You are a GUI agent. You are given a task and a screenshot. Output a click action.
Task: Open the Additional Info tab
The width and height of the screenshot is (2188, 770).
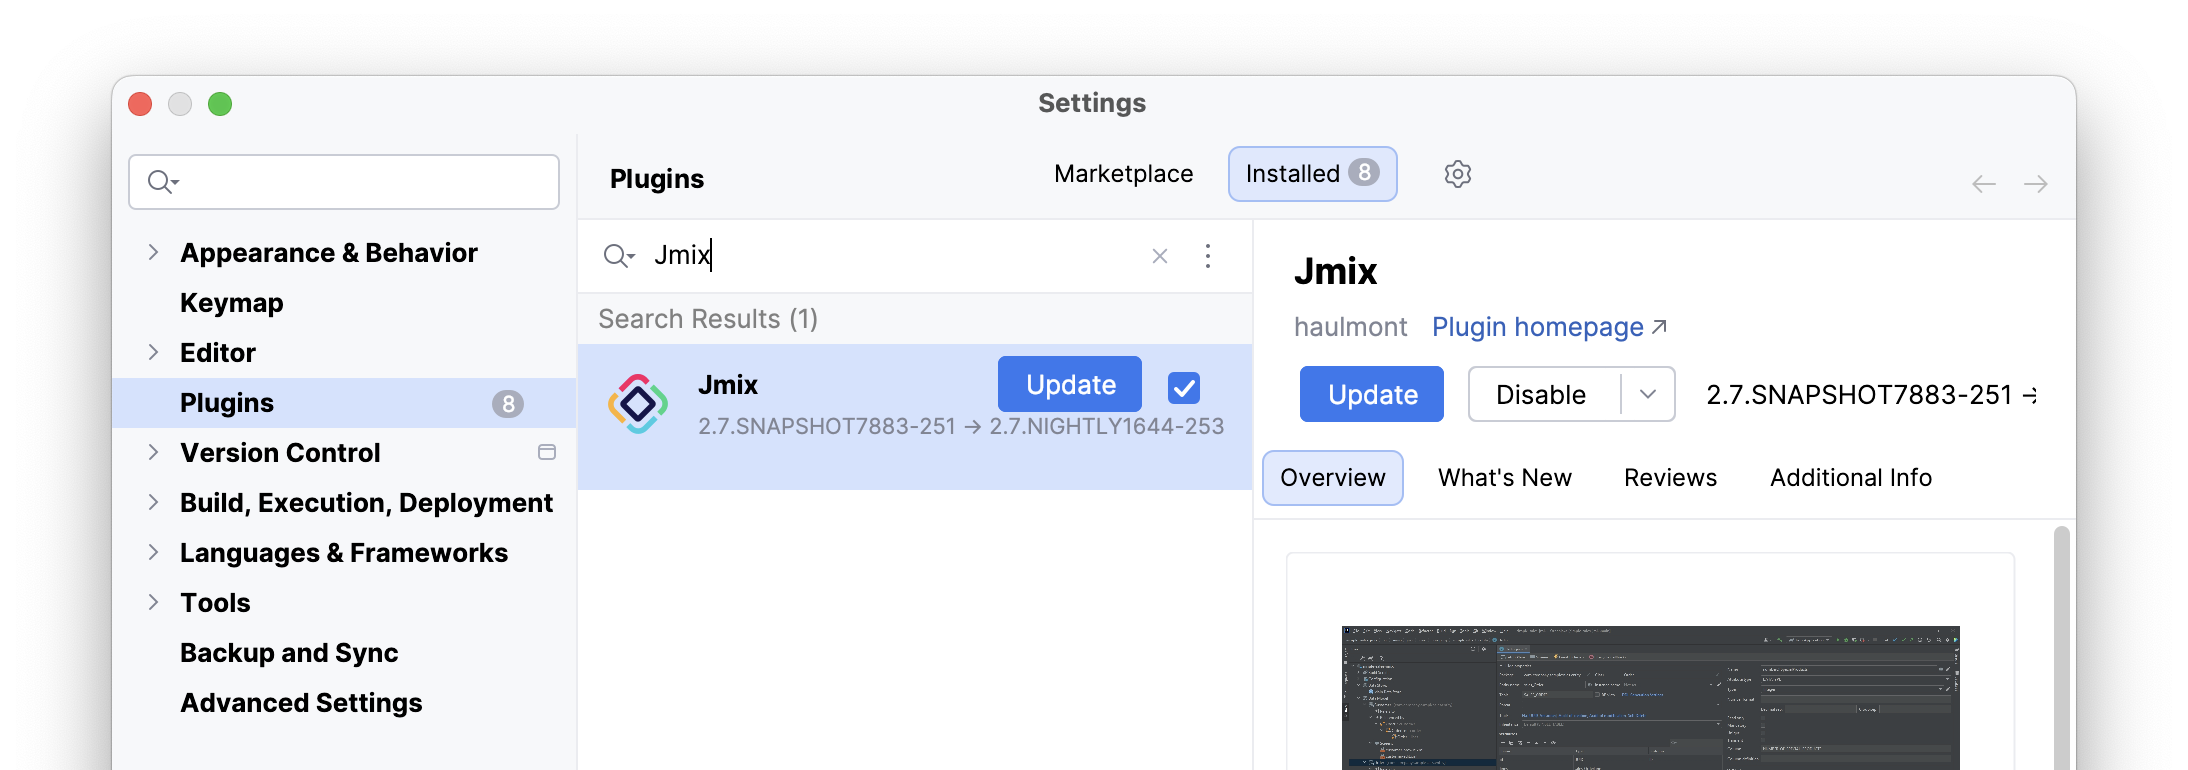(x=1851, y=478)
